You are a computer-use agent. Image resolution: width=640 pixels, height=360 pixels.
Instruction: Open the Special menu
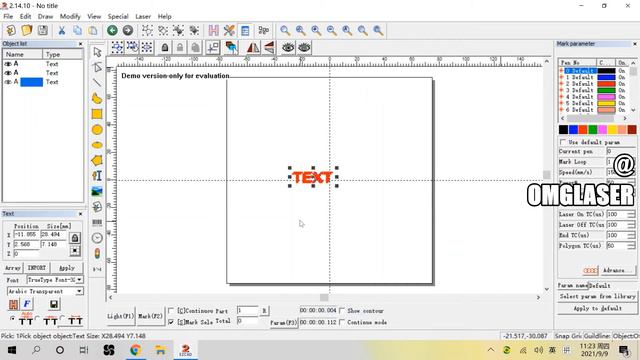(118, 16)
